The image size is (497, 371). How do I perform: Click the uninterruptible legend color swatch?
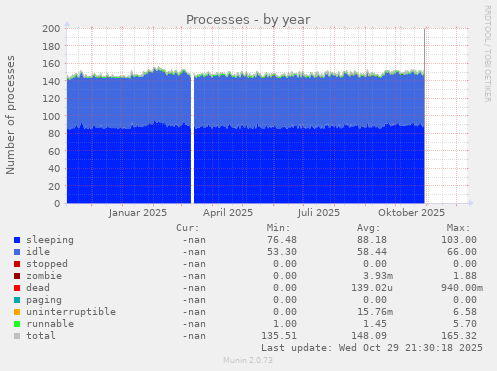17,312
